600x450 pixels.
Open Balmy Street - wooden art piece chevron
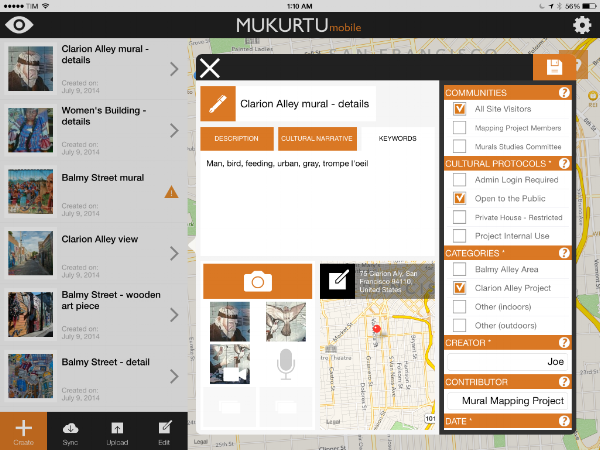pyautogui.click(x=174, y=315)
